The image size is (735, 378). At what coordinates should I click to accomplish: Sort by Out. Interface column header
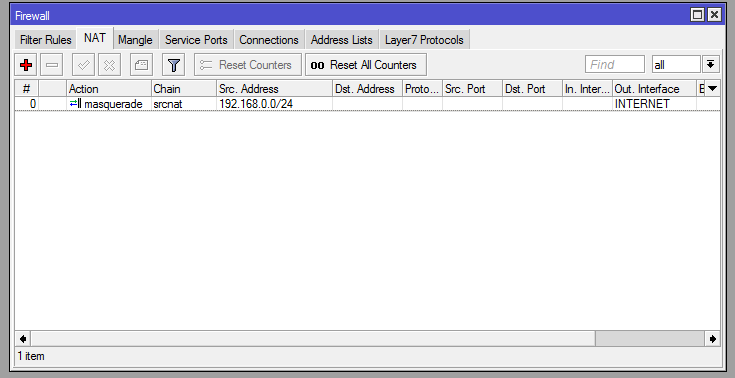click(654, 89)
